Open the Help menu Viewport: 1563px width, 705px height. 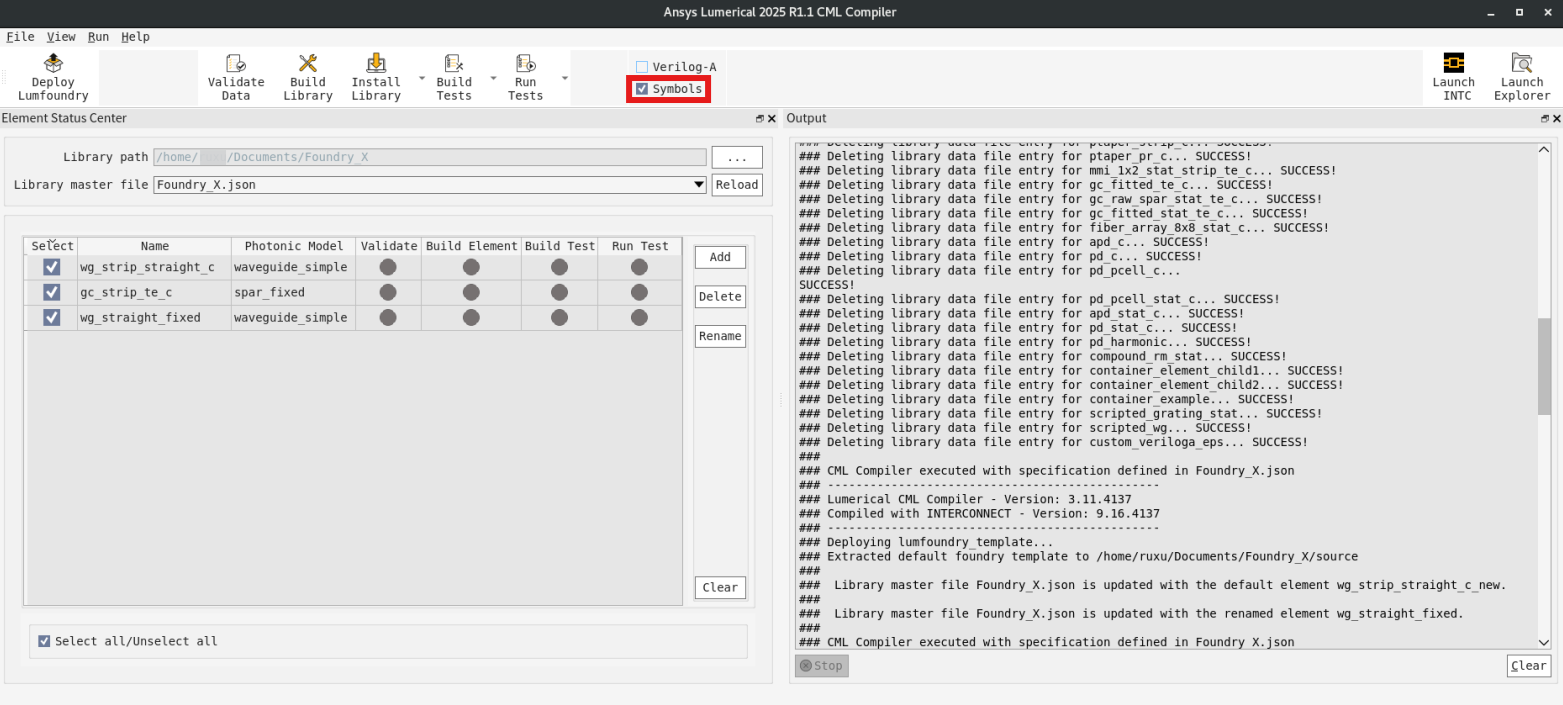[x=135, y=37]
